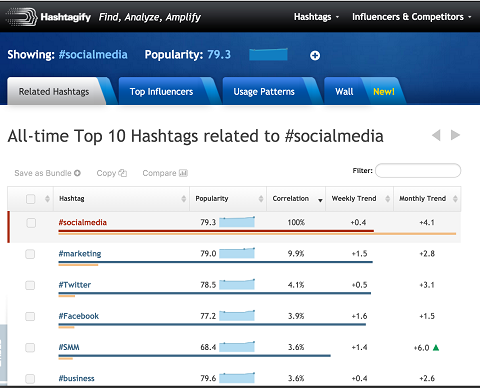The height and width of the screenshot is (388, 480).
Task: Click popularity sparkline in #socialmedia row
Action: click(x=237, y=222)
